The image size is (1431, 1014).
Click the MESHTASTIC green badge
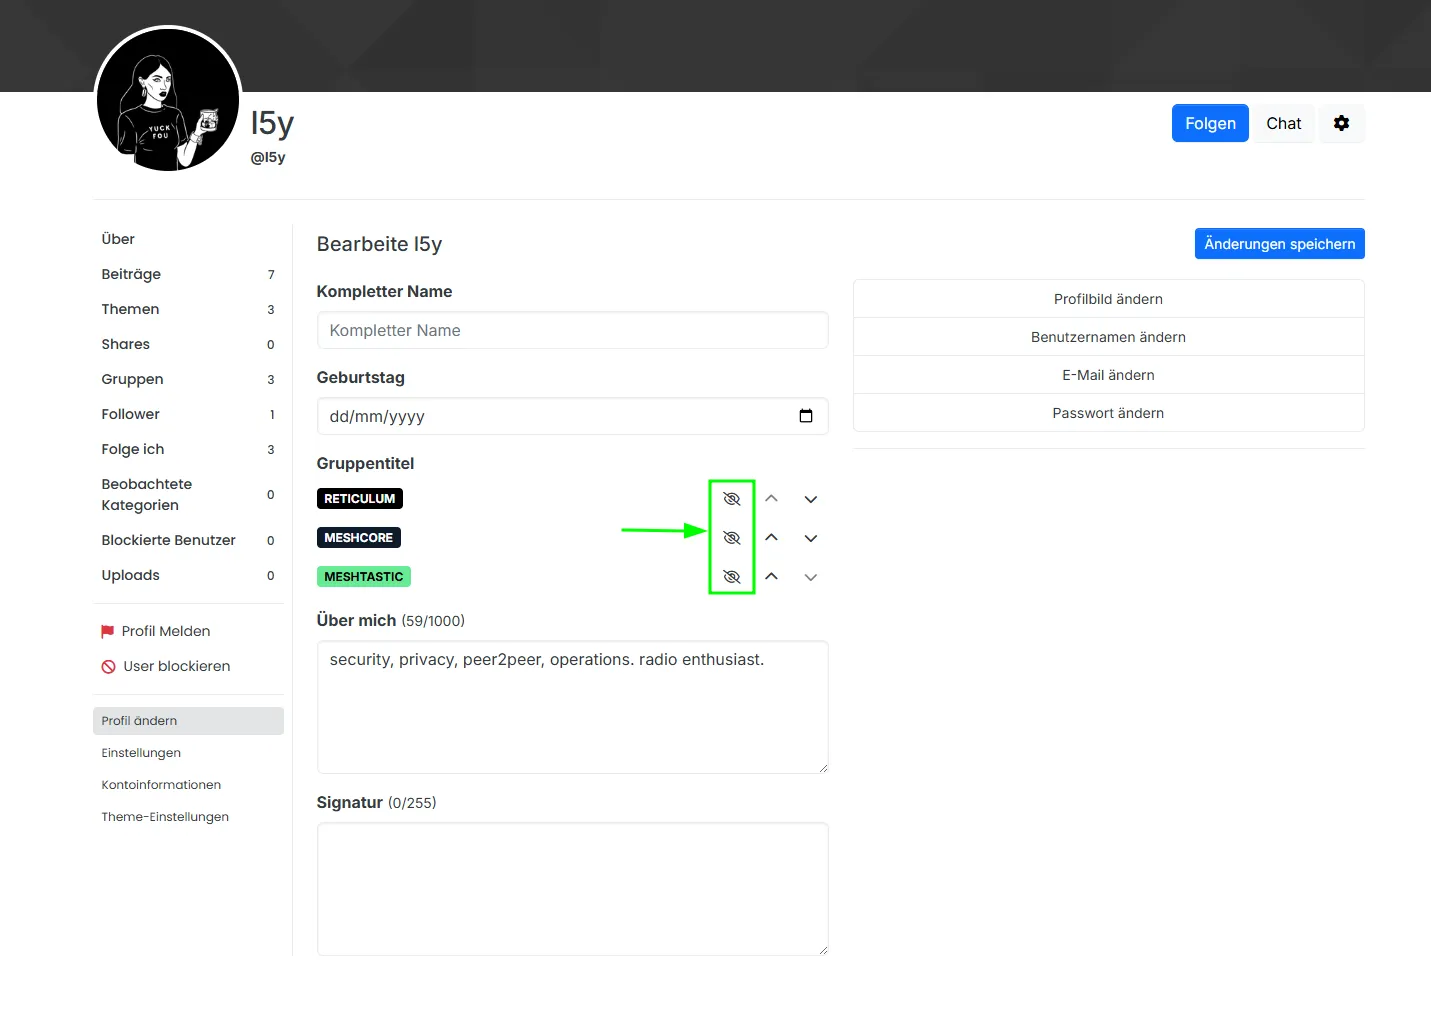[x=363, y=577]
